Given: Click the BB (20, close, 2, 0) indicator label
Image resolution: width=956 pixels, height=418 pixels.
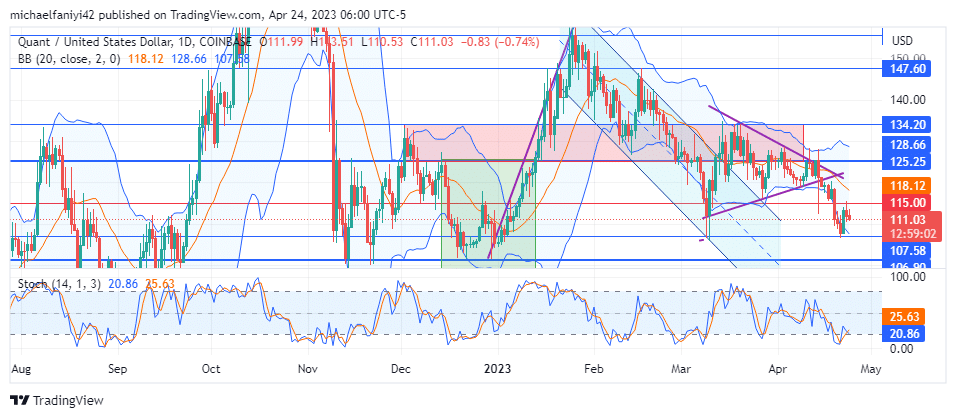Looking at the screenshot, I should (68, 59).
